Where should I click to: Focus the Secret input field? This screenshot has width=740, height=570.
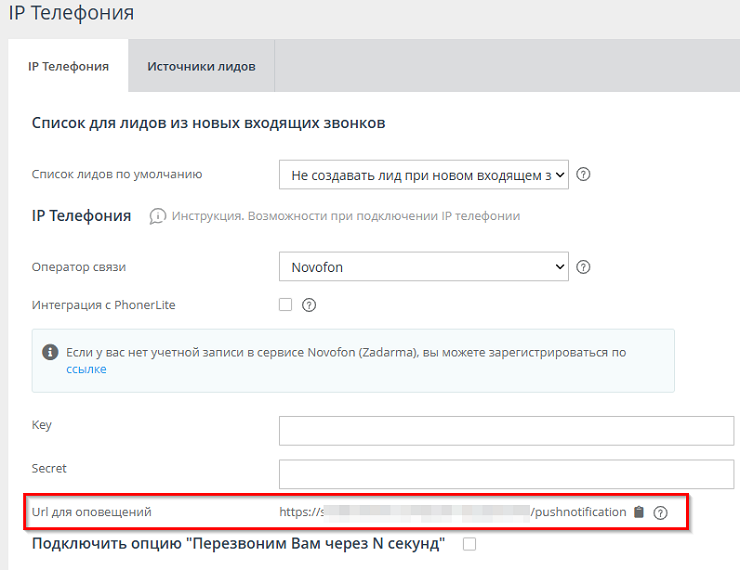point(506,473)
